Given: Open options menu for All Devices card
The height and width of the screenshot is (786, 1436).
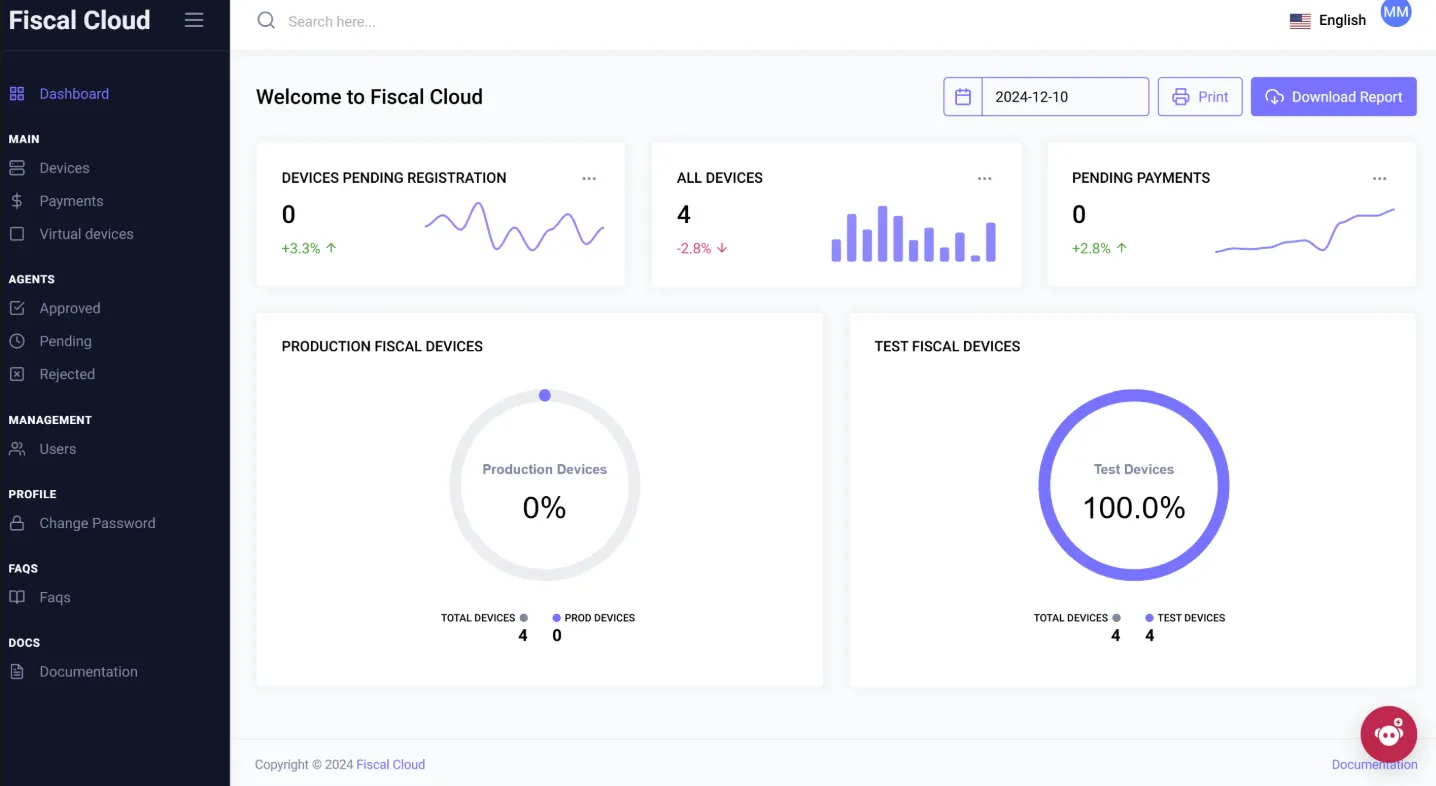Looking at the screenshot, I should pyautogui.click(x=985, y=178).
